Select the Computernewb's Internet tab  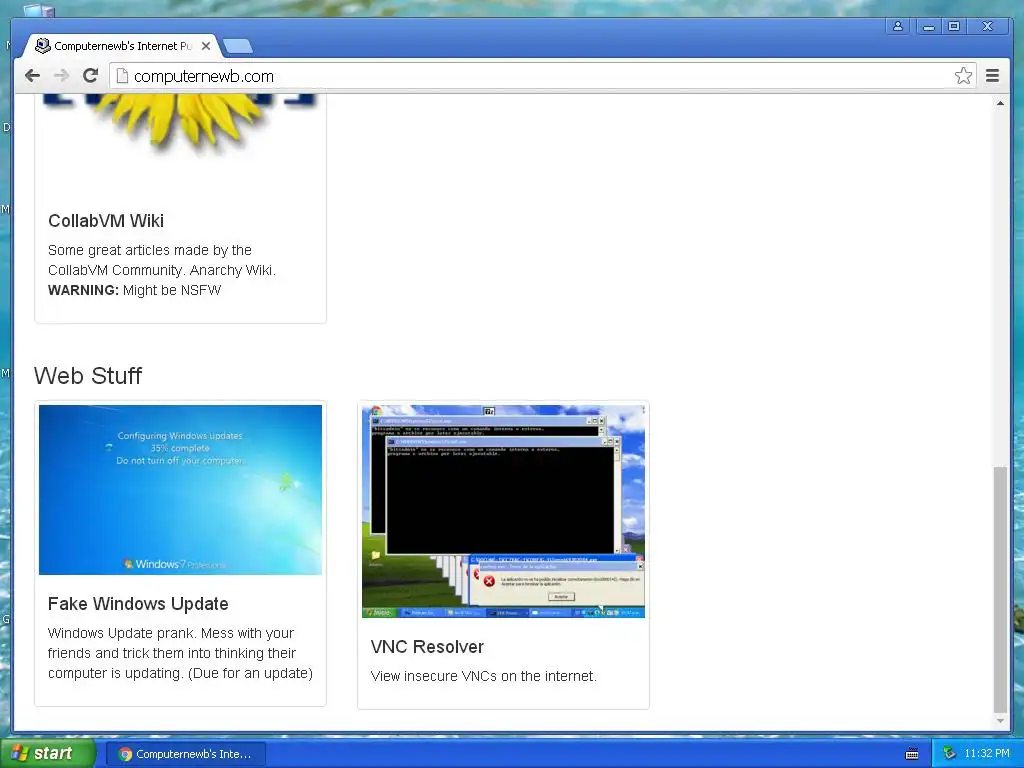pyautogui.click(x=123, y=46)
